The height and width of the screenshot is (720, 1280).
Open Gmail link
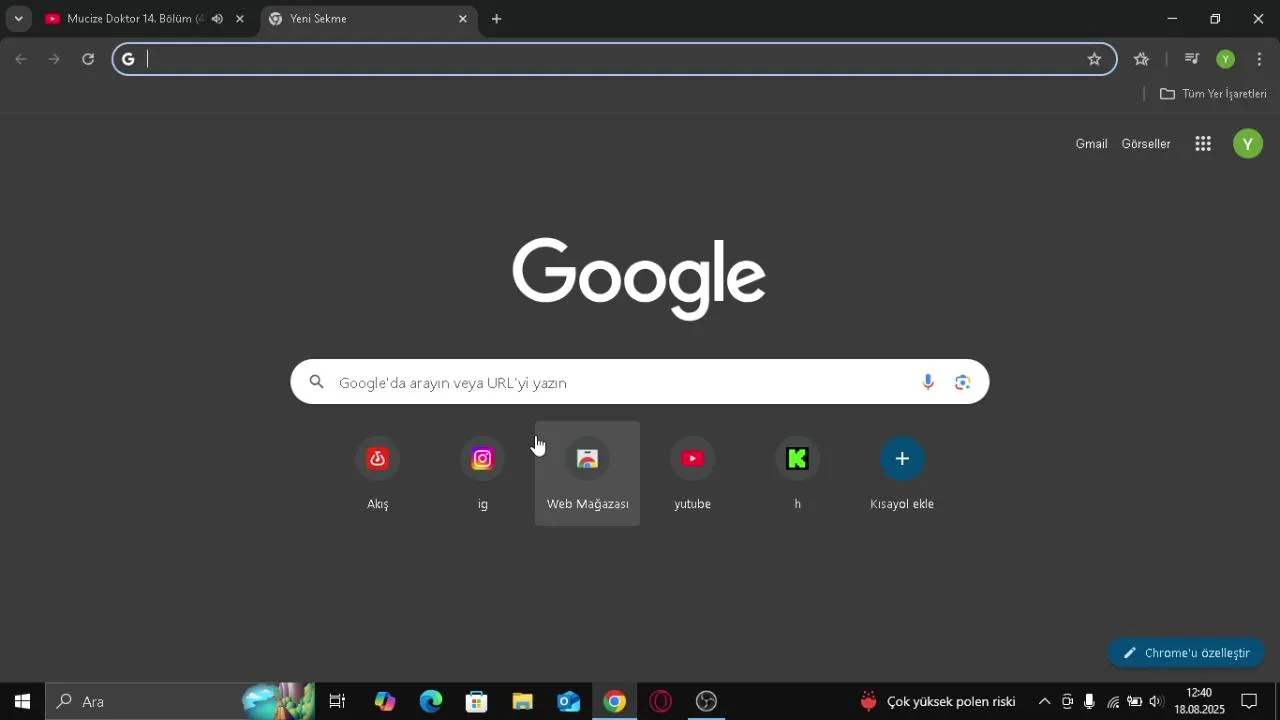pyautogui.click(x=1091, y=144)
